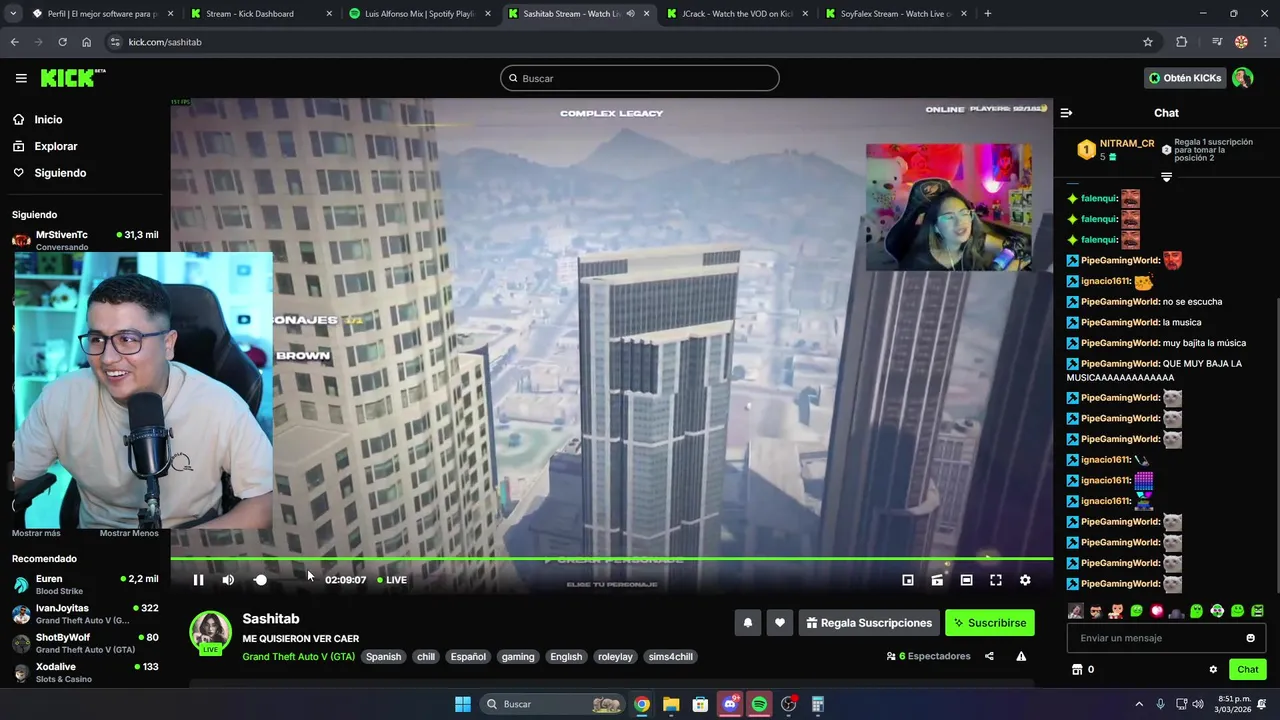Image resolution: width=1280 pixels, height=720 pixels.
Task: Open Grand Theft Auto V (GTA) category link
Action: click(x=298, y=657)
